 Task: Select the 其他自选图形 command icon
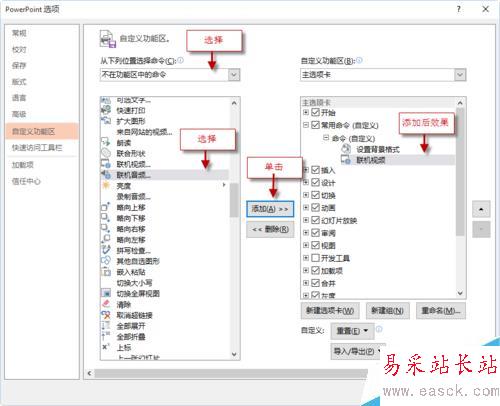106,261
